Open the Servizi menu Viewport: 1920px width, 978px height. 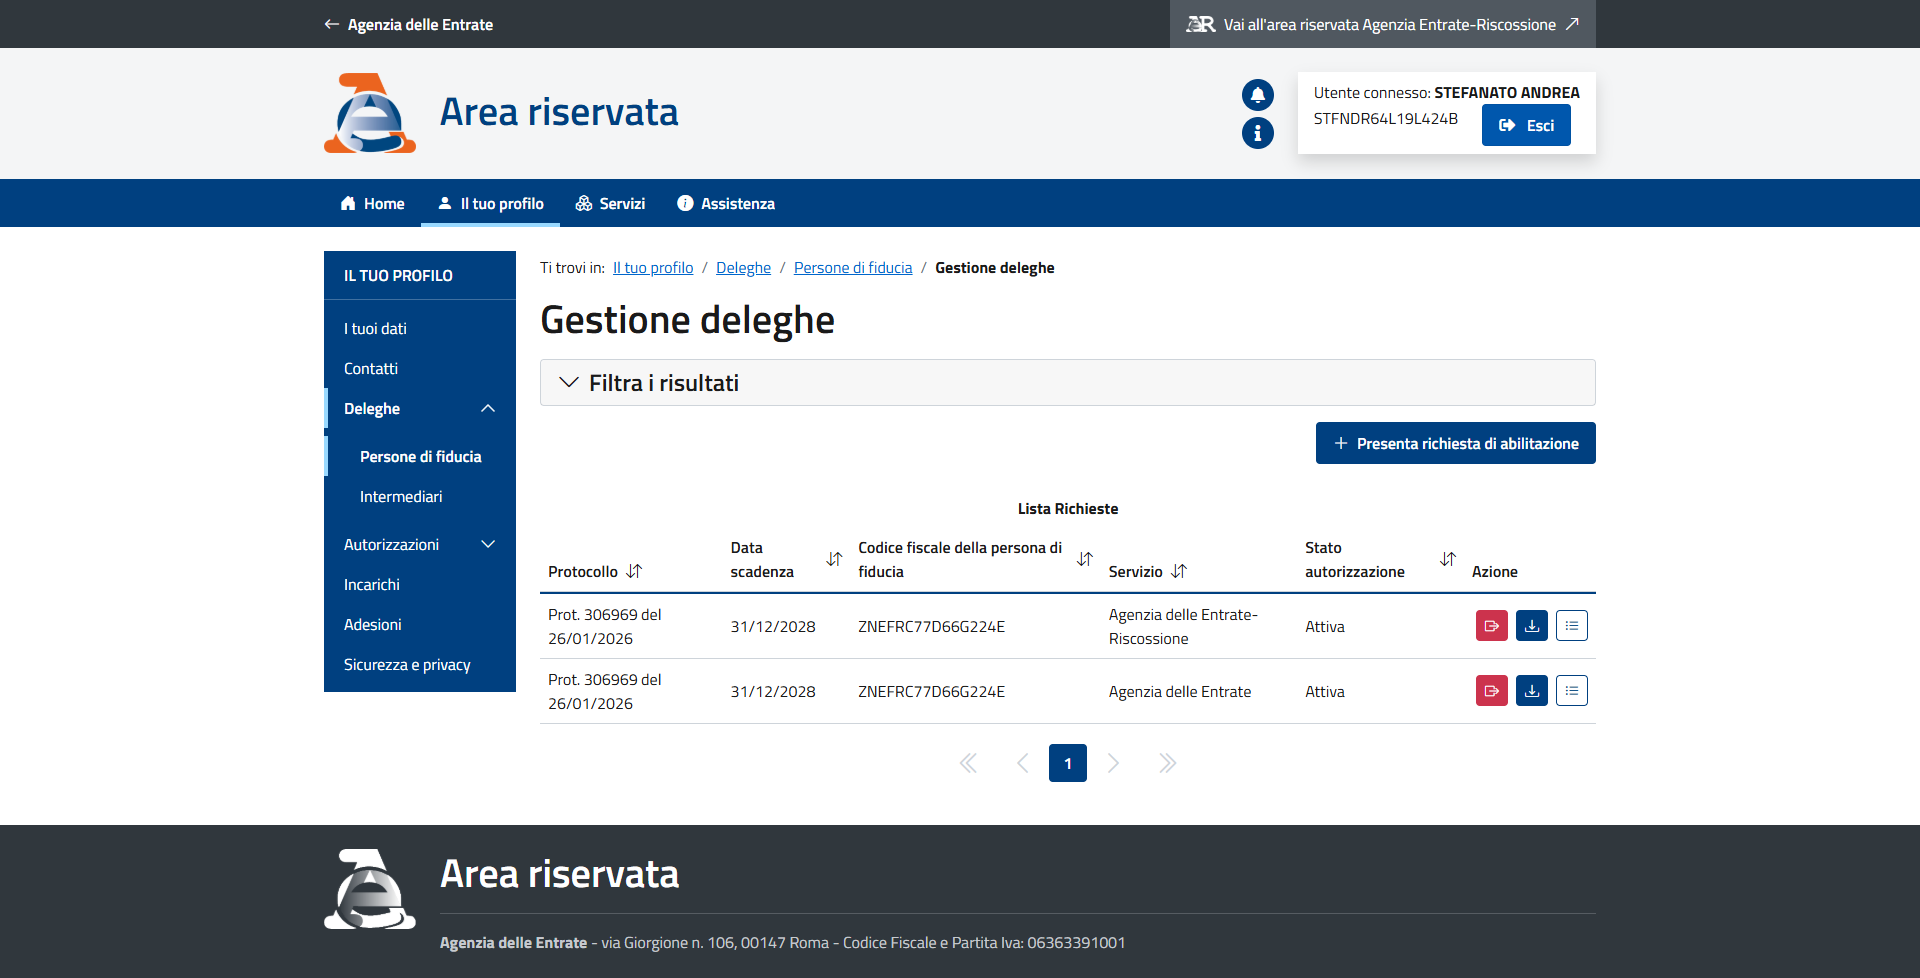point(610,204)
